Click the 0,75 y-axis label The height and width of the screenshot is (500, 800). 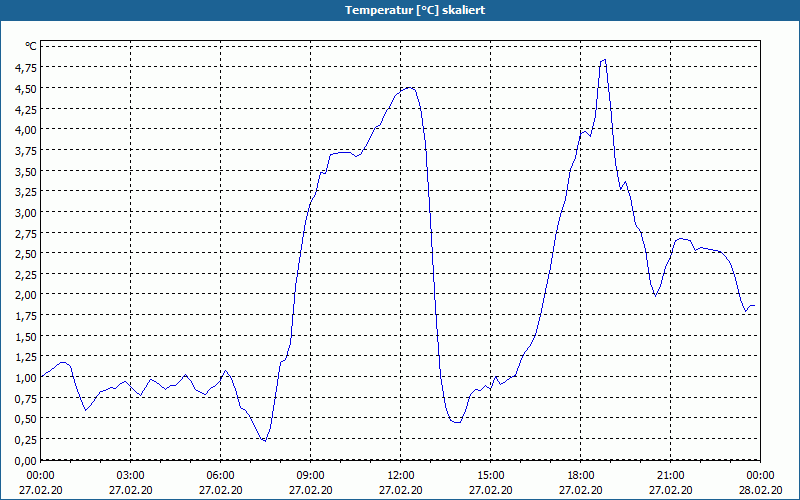pos(28,398)
